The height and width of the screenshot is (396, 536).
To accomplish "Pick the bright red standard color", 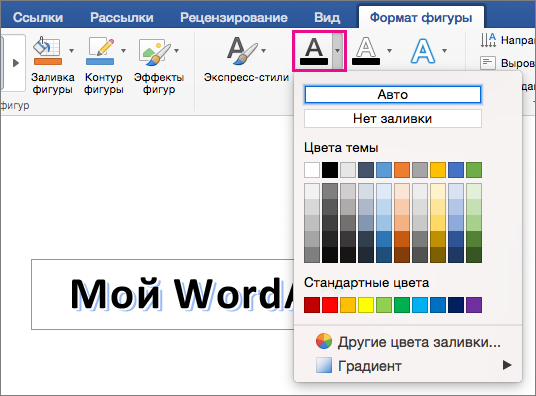I will point(330,305).
